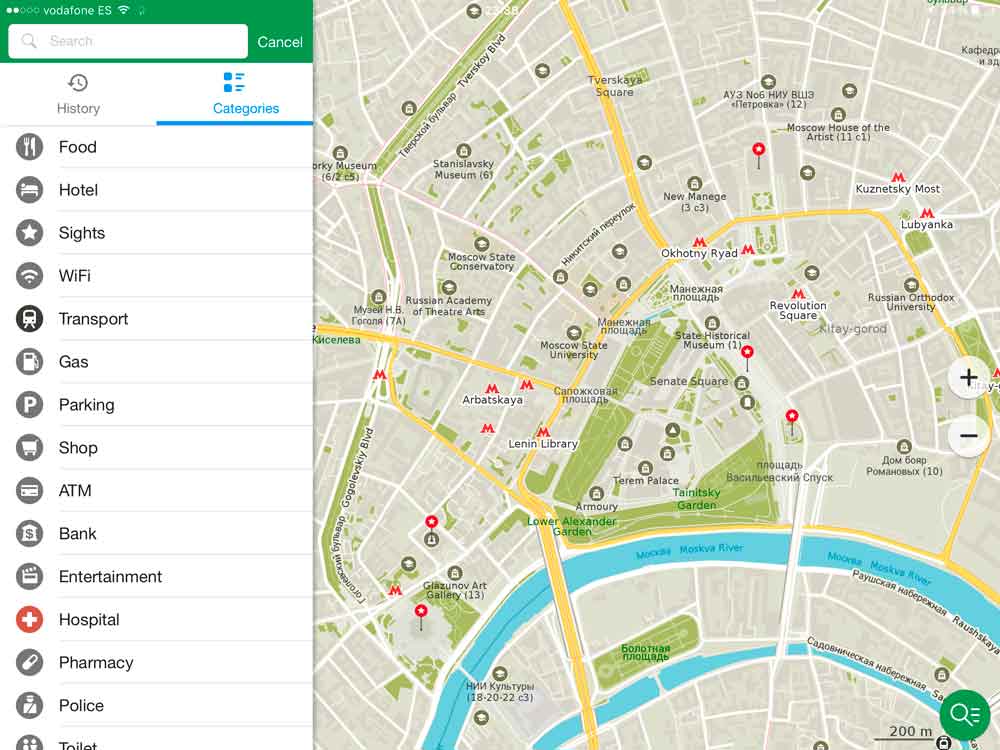Zoom in the map with plus button
The height and width of the screenshot is (750, 1000).
point(969,378)
